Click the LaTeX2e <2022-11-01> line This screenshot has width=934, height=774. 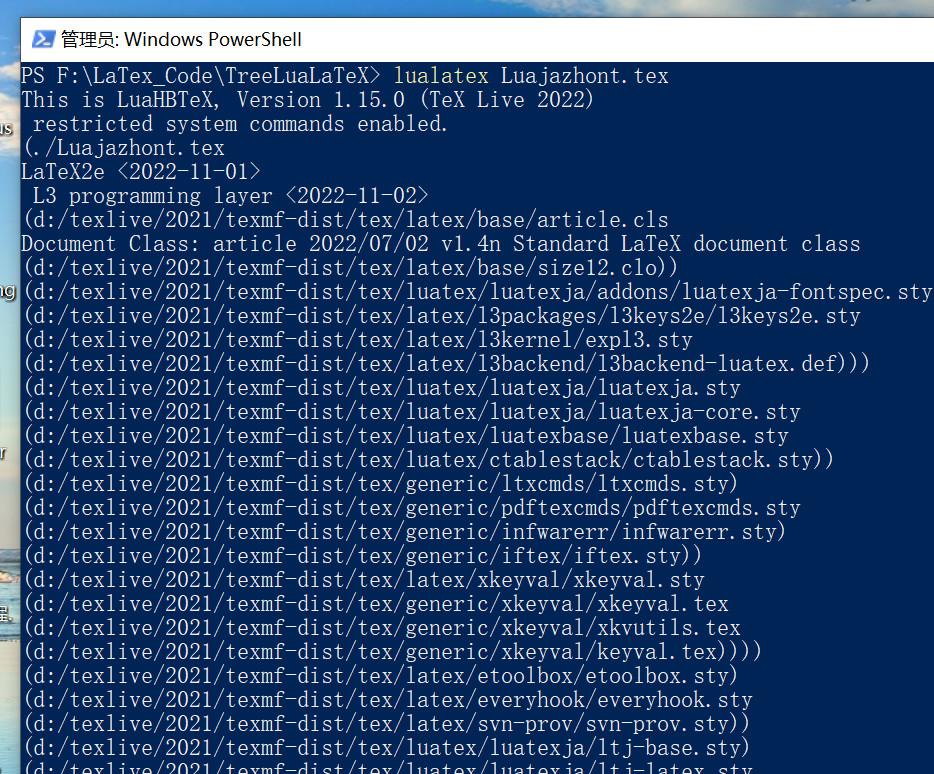[x=141, y=172]
